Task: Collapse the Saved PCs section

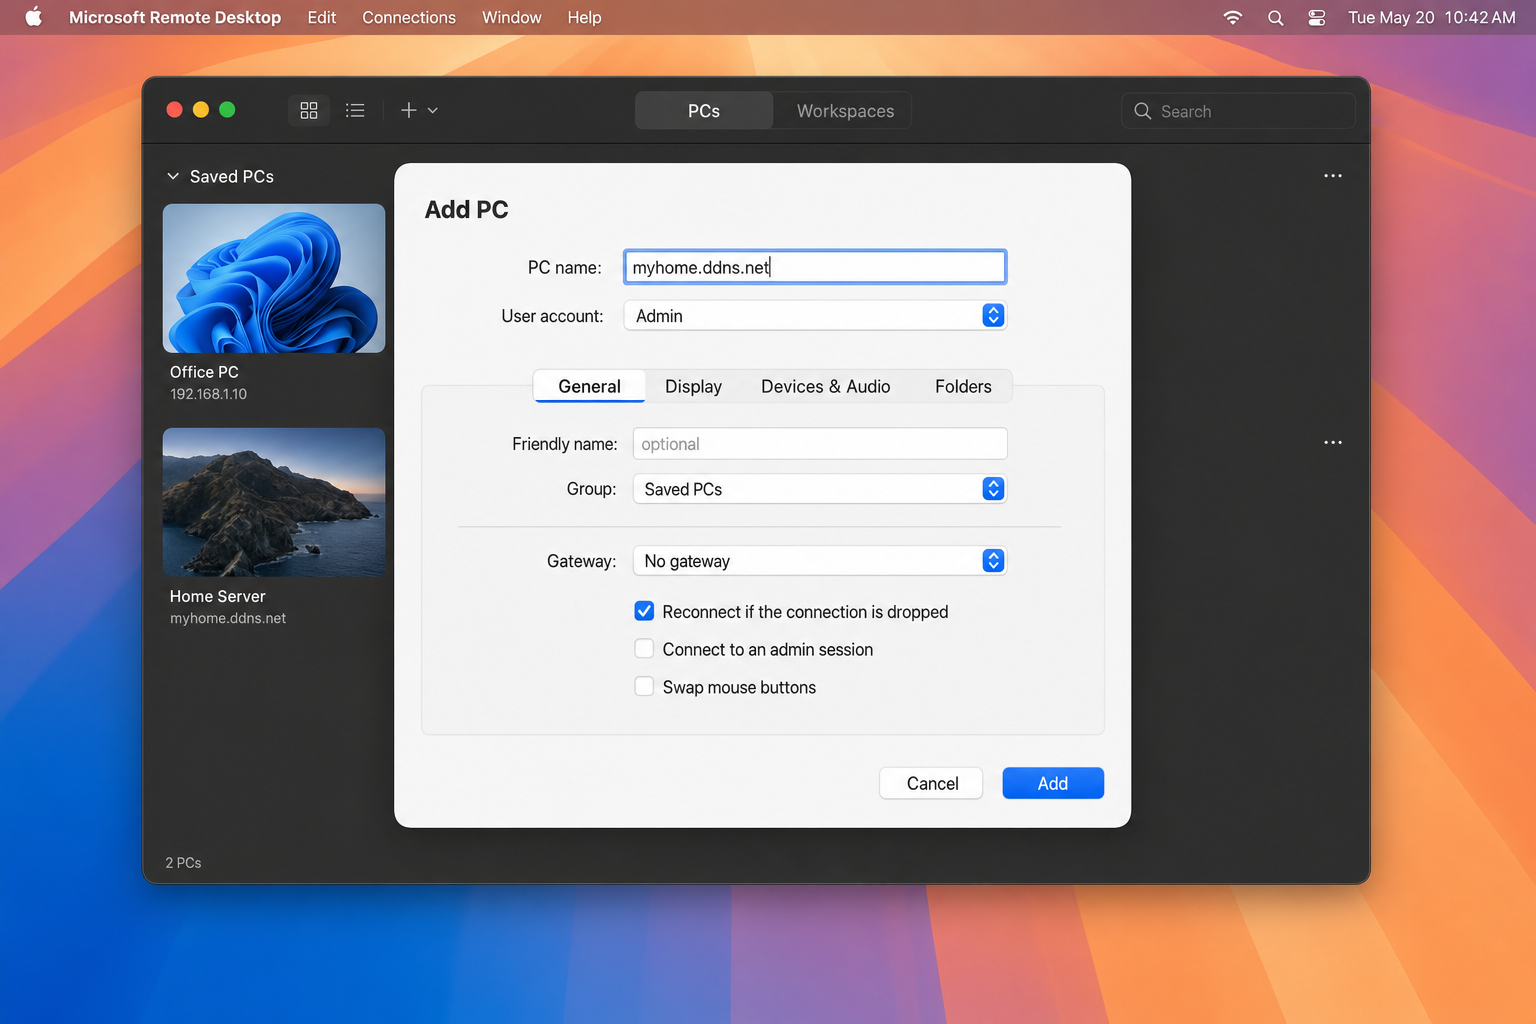Action: [x=173, y=176]
